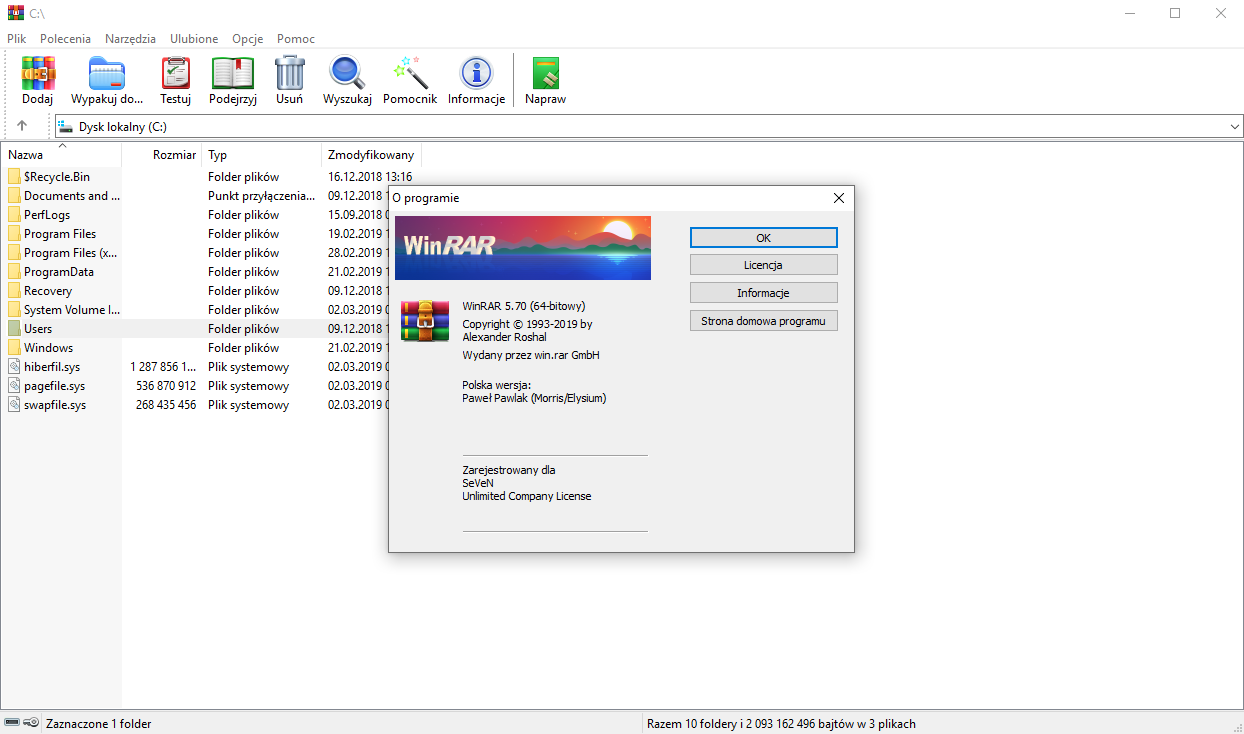Sort by the Rozmiar column header
Screen dimensions: 1244x734
(x=162, y=155)
